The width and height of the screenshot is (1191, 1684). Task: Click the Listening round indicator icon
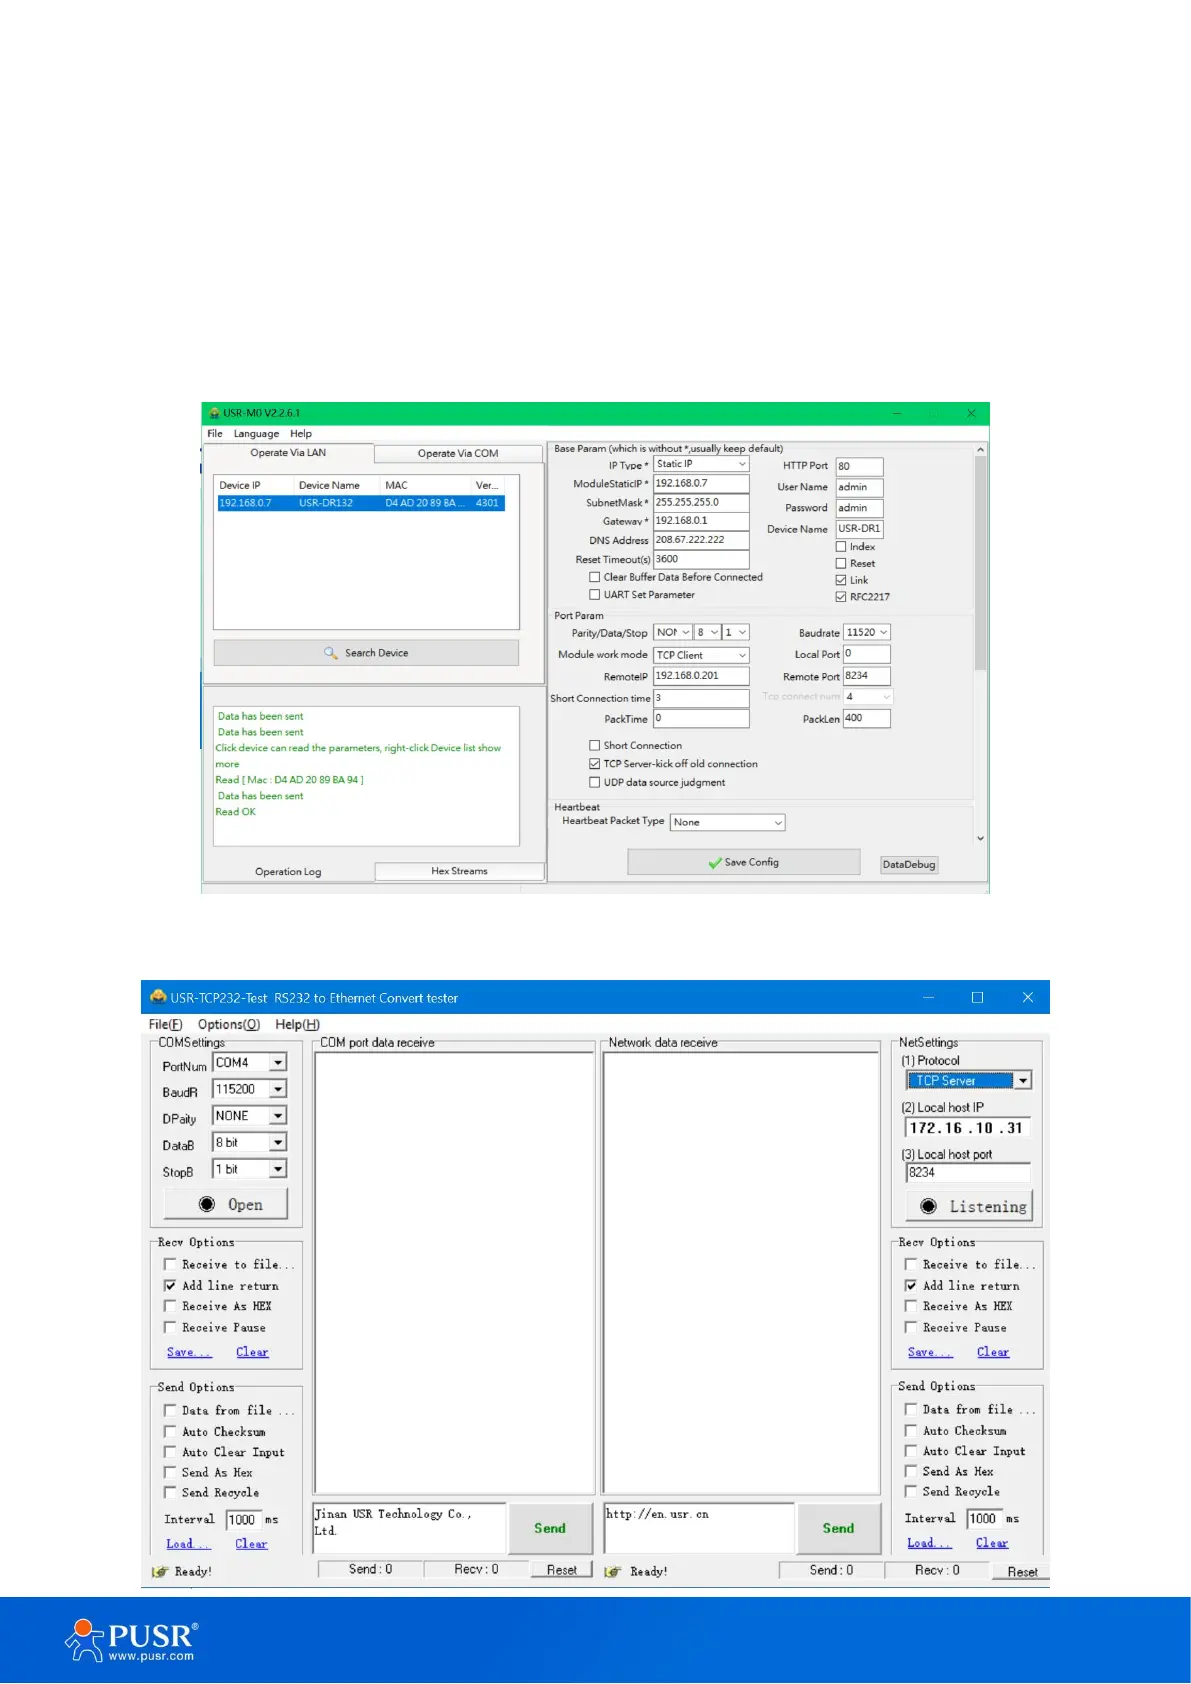coord(929,1206)
